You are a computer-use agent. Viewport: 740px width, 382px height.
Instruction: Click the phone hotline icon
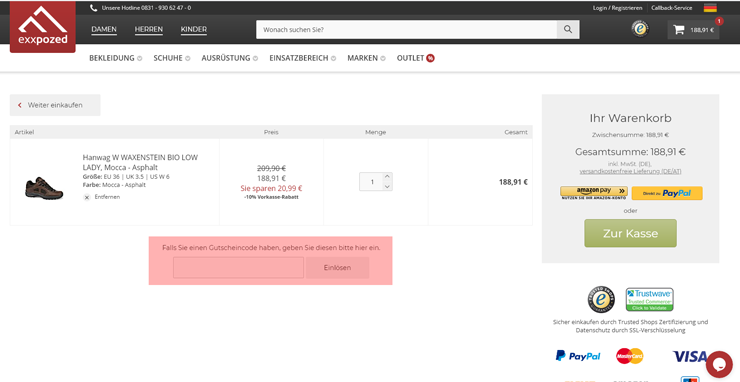[93, 8]
